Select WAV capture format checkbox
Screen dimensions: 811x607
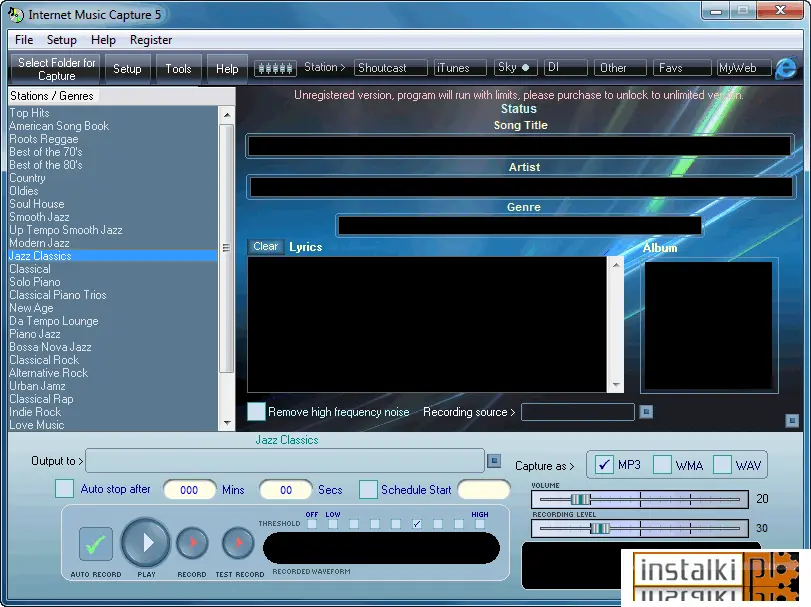pos(722,465)
